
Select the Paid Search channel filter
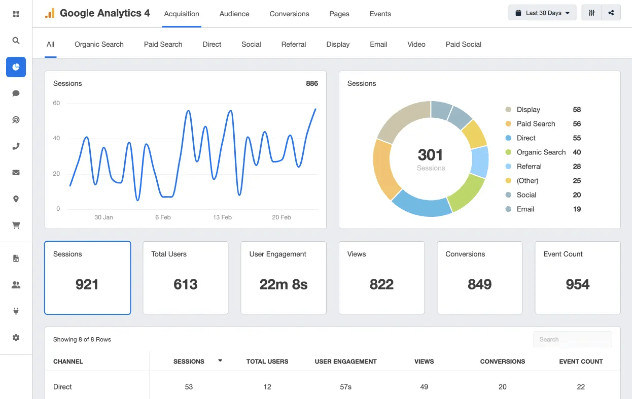coord(163,44)
